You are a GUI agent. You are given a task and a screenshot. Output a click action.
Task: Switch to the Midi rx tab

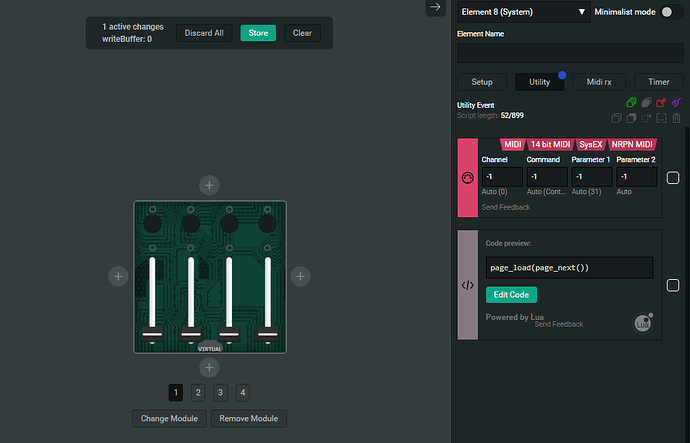pyautogui.click(x=599, y=82)
